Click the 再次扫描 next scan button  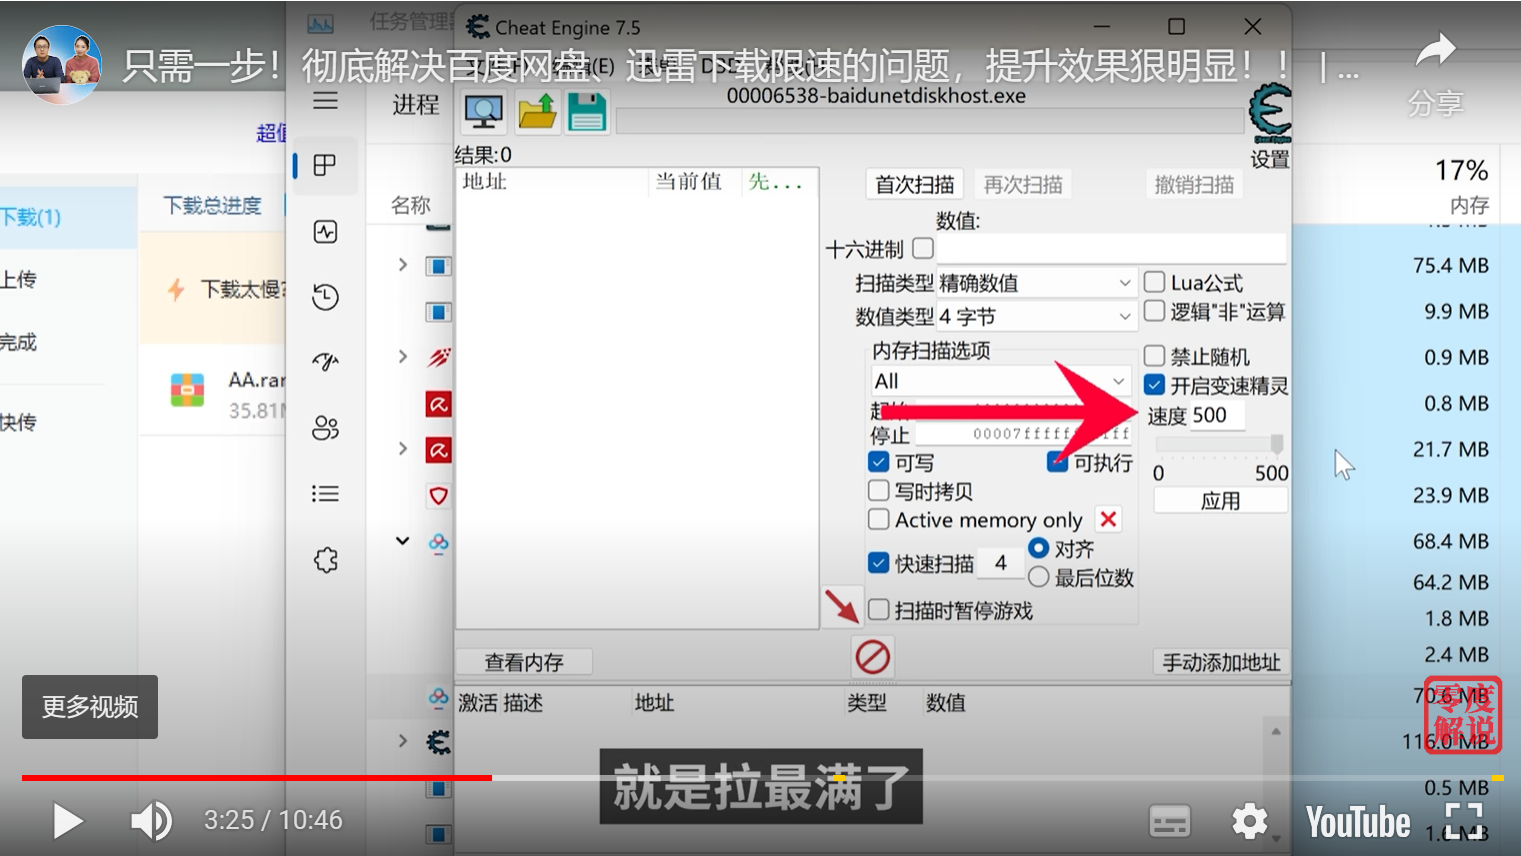point(1022,185)
